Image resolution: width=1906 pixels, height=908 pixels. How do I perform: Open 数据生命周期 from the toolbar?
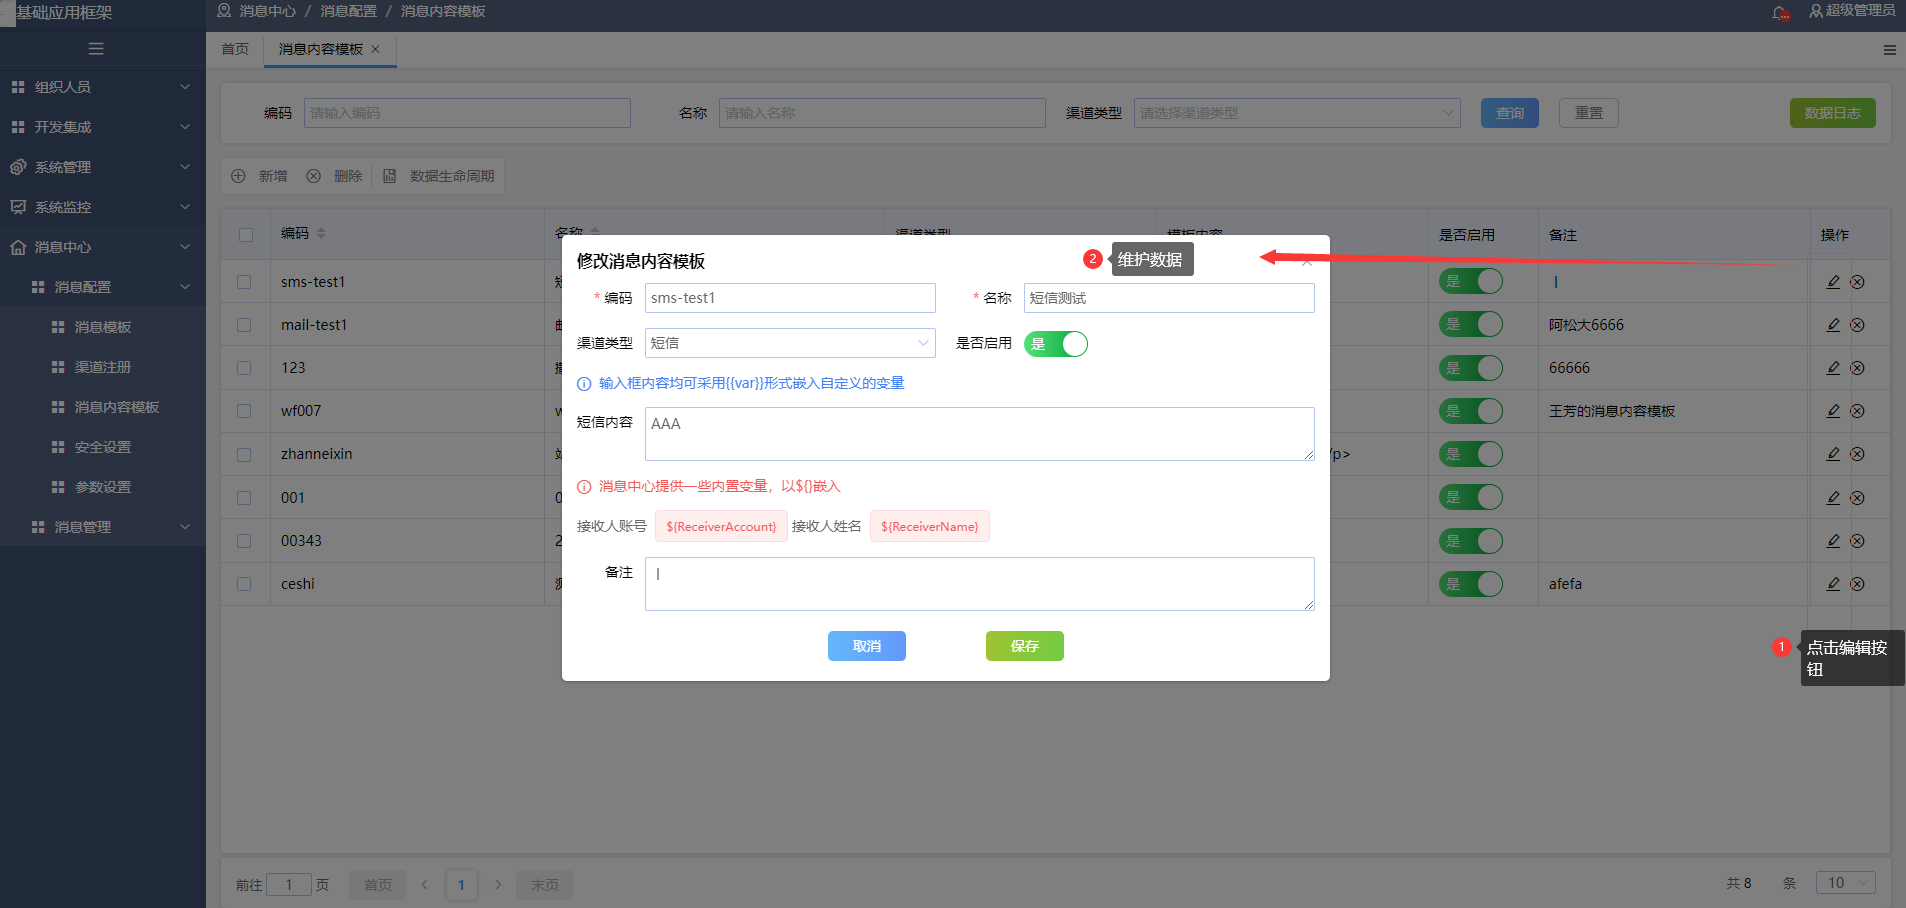[x=439, y=176]
